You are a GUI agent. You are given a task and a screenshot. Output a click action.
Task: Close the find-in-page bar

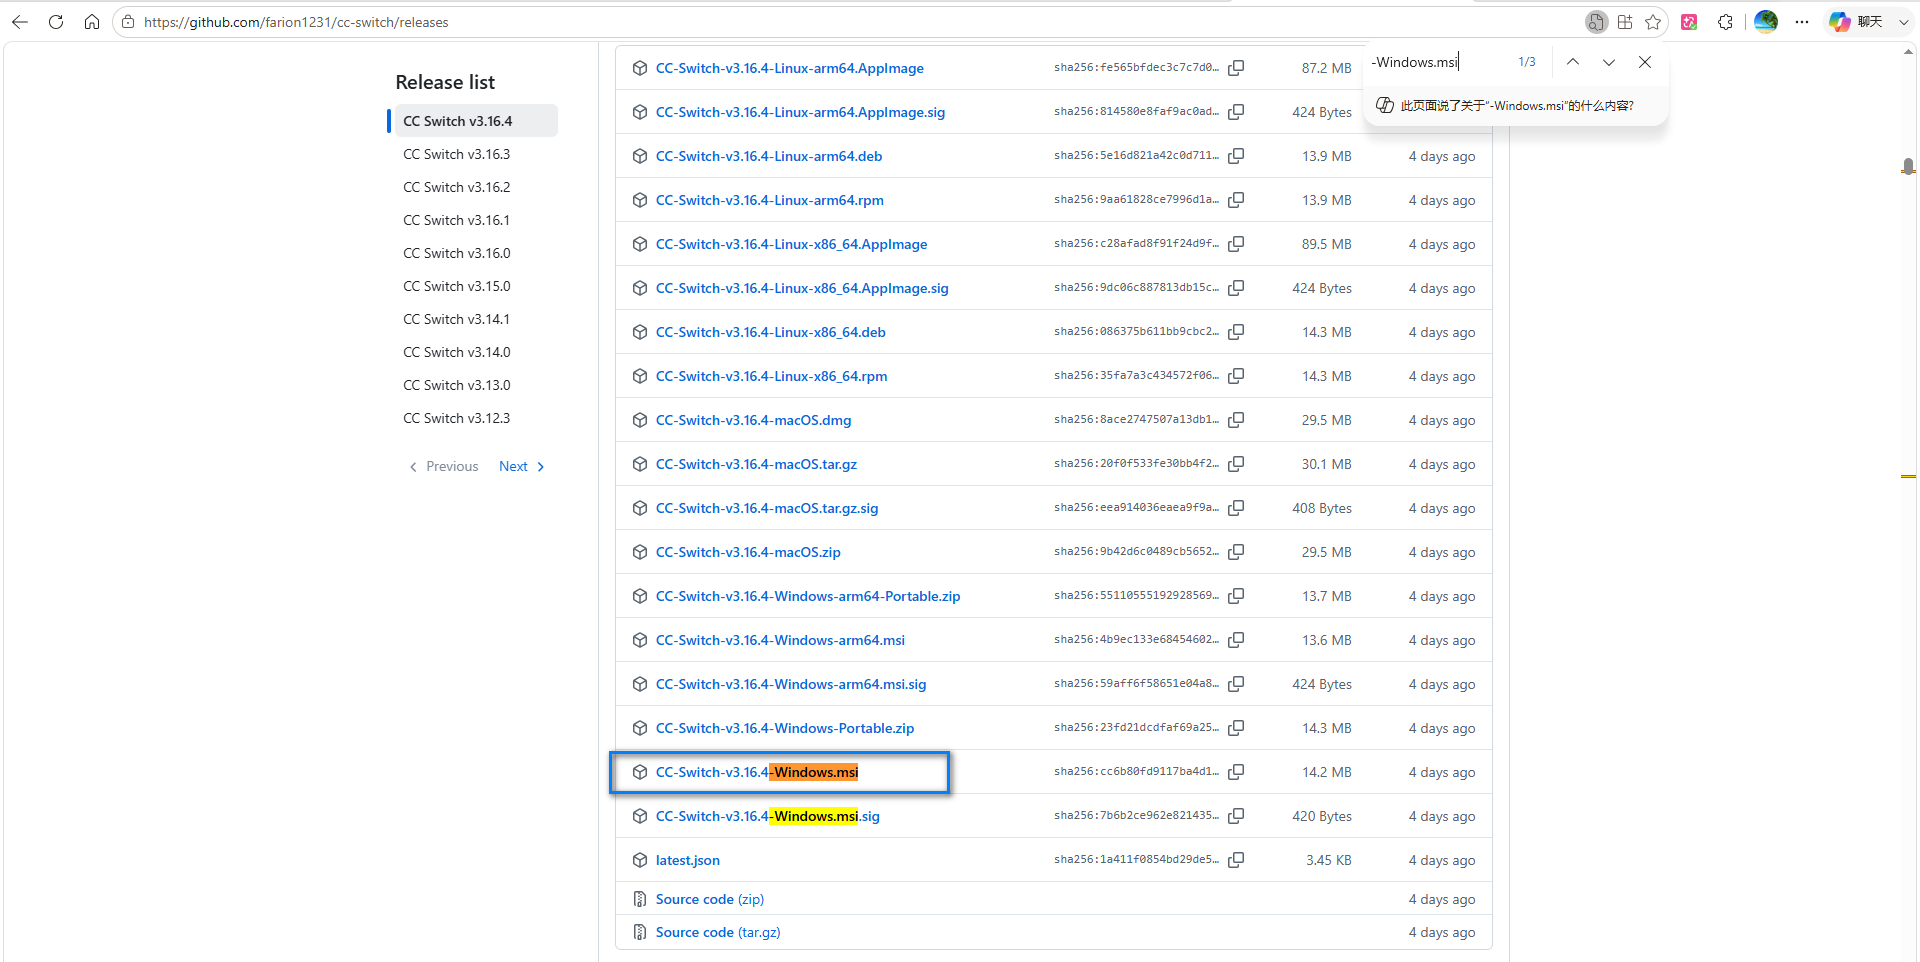[x=1645, y=62]
